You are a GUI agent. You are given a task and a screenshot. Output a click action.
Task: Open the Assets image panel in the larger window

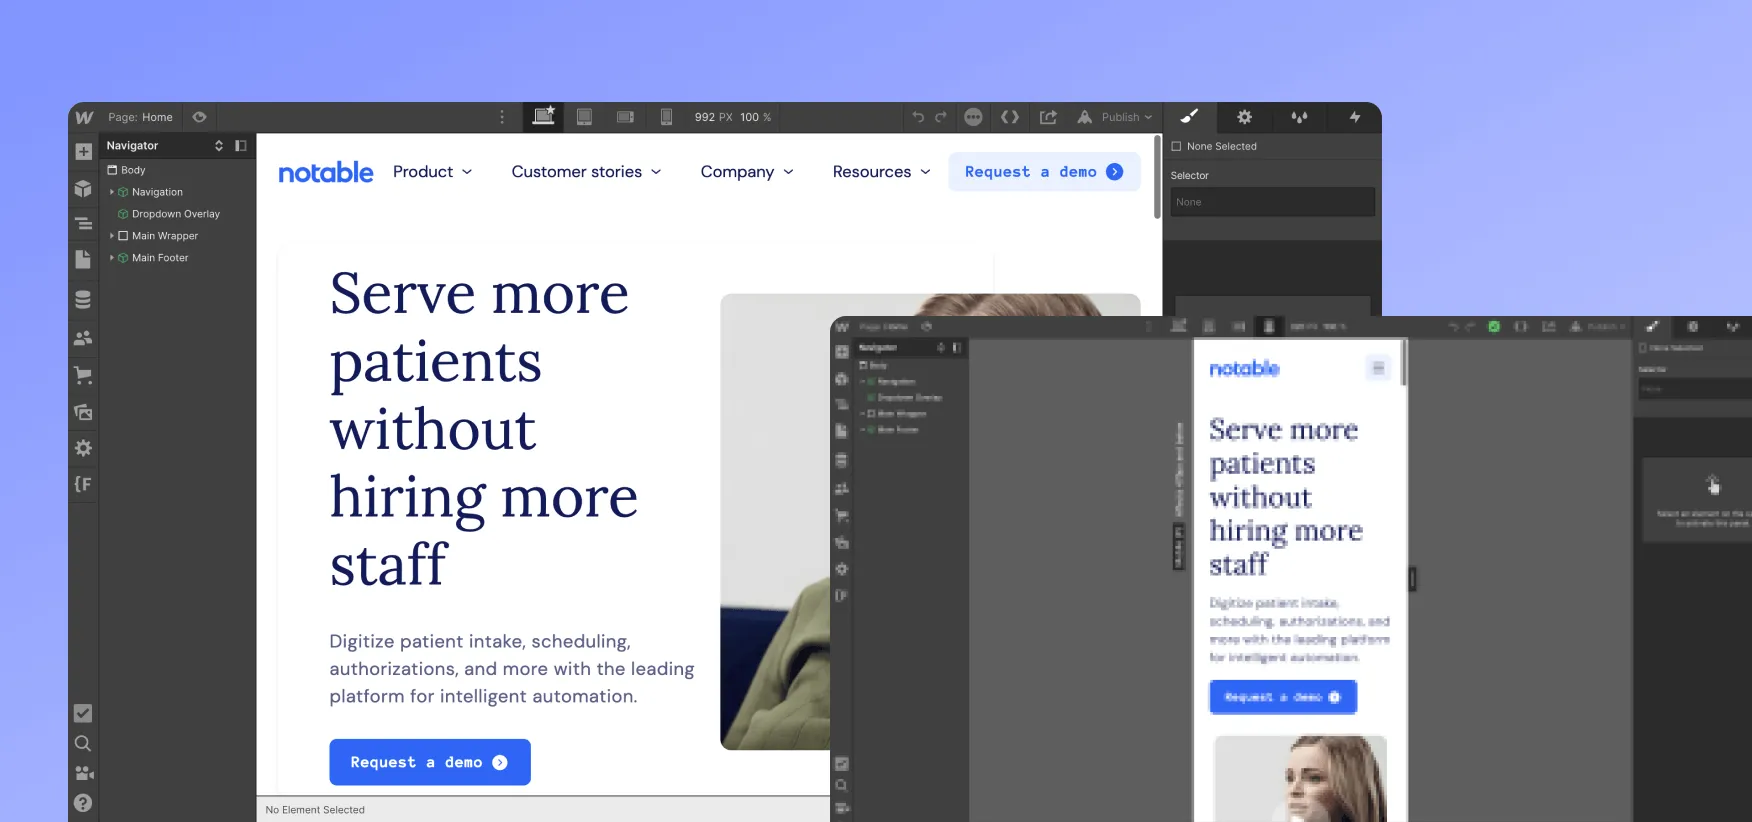(83, 412)
